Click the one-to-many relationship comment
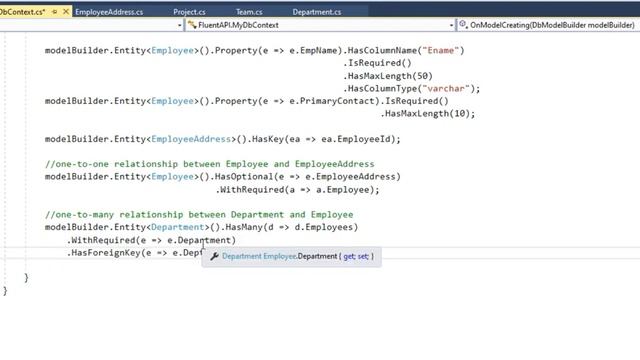 click(199, 215)
